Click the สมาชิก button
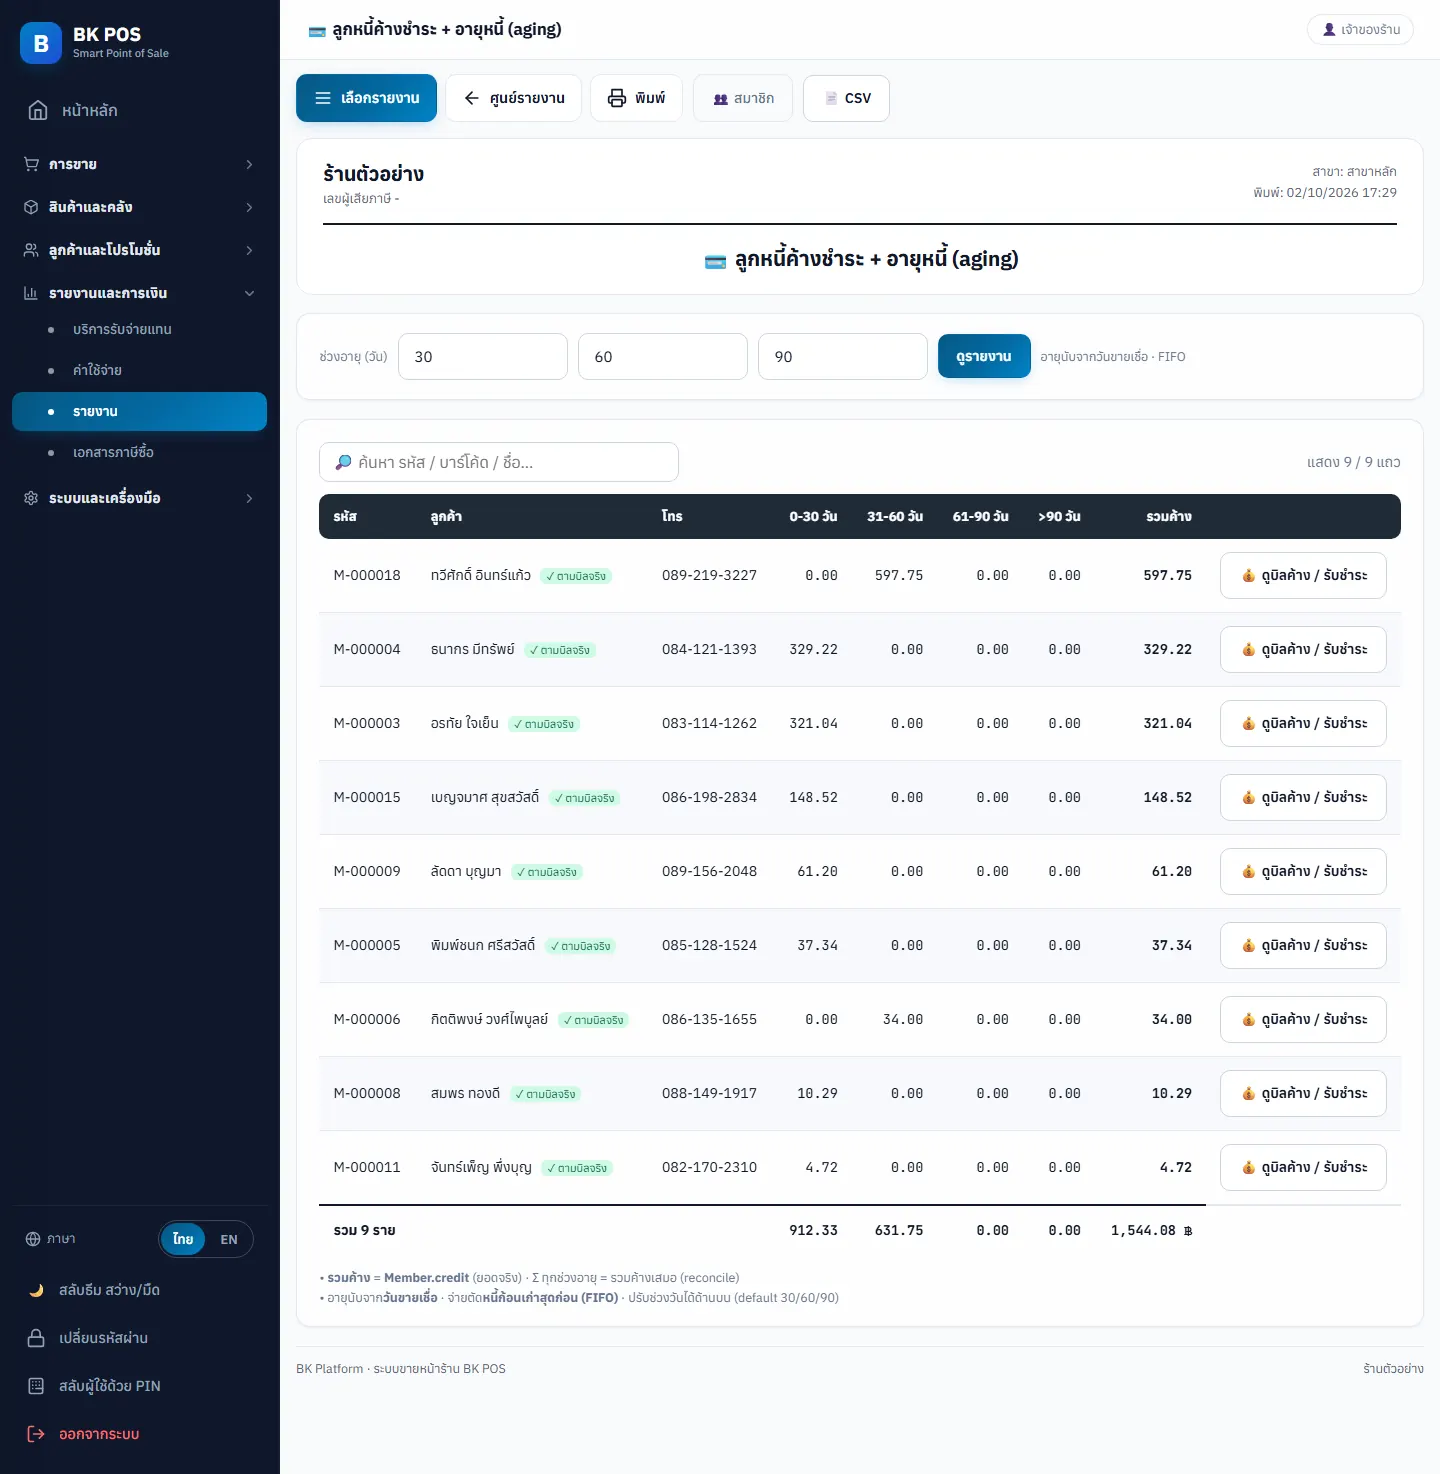The width and height of the screenshot is (1440, 1474). pos(743,98)
